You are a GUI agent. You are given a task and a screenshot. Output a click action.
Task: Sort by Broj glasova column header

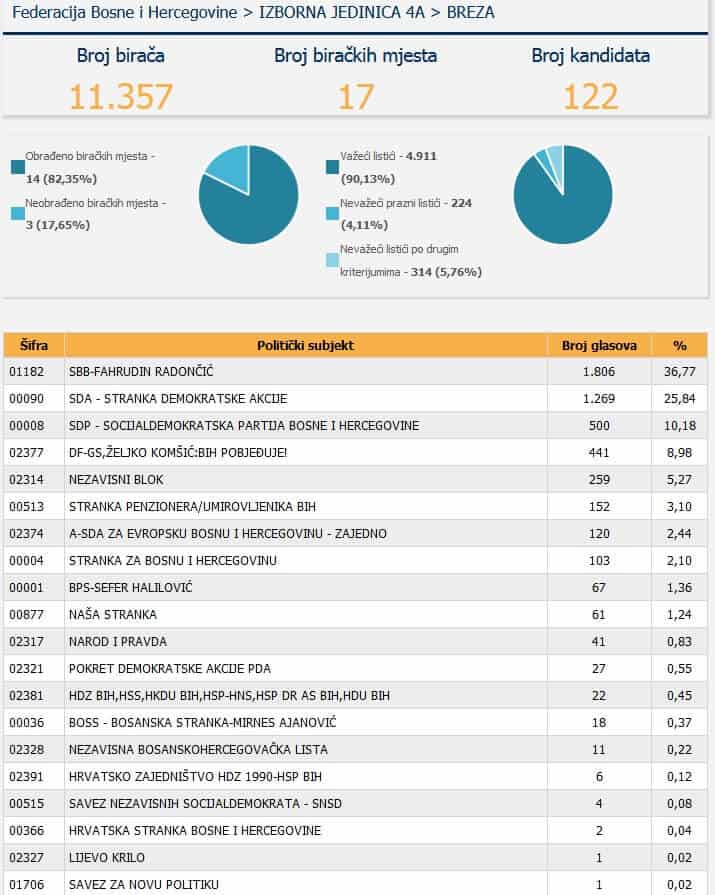tap(599, 346)
